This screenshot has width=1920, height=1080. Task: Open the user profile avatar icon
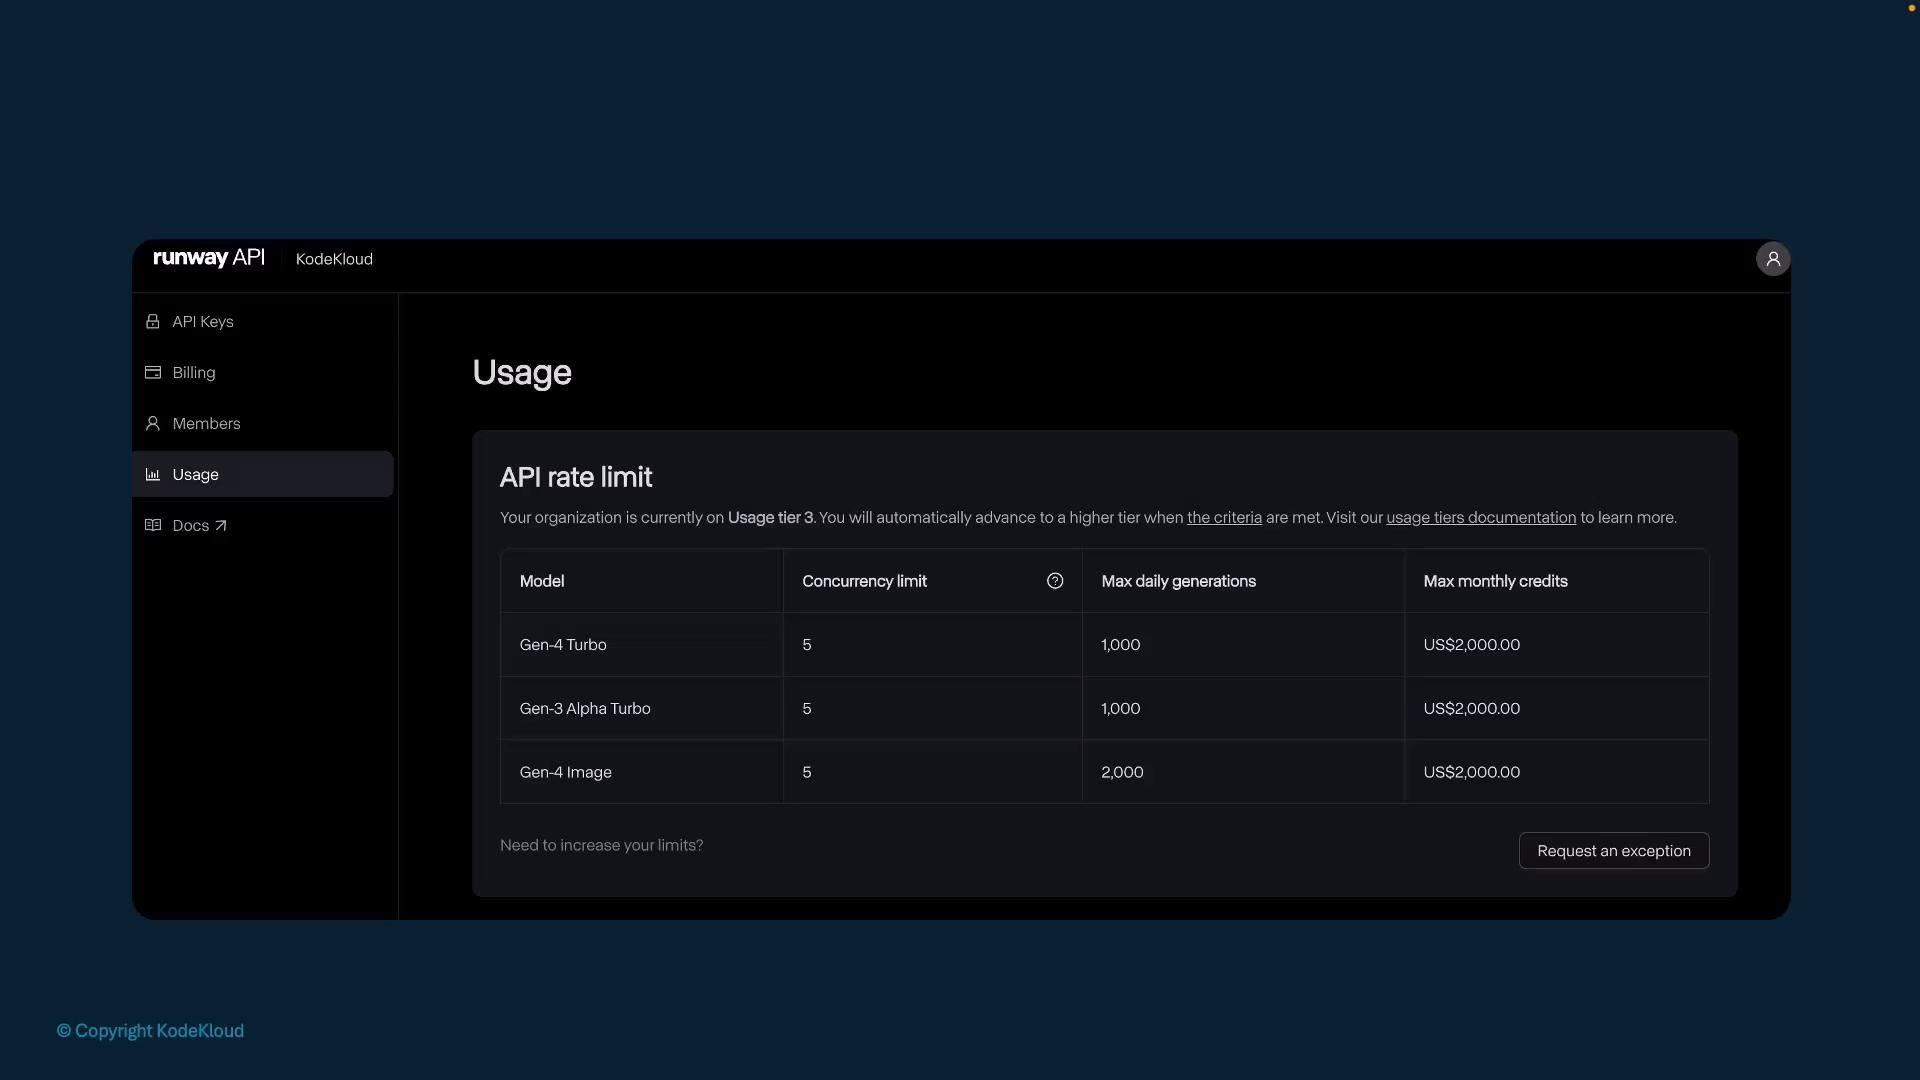(1773, 259)
